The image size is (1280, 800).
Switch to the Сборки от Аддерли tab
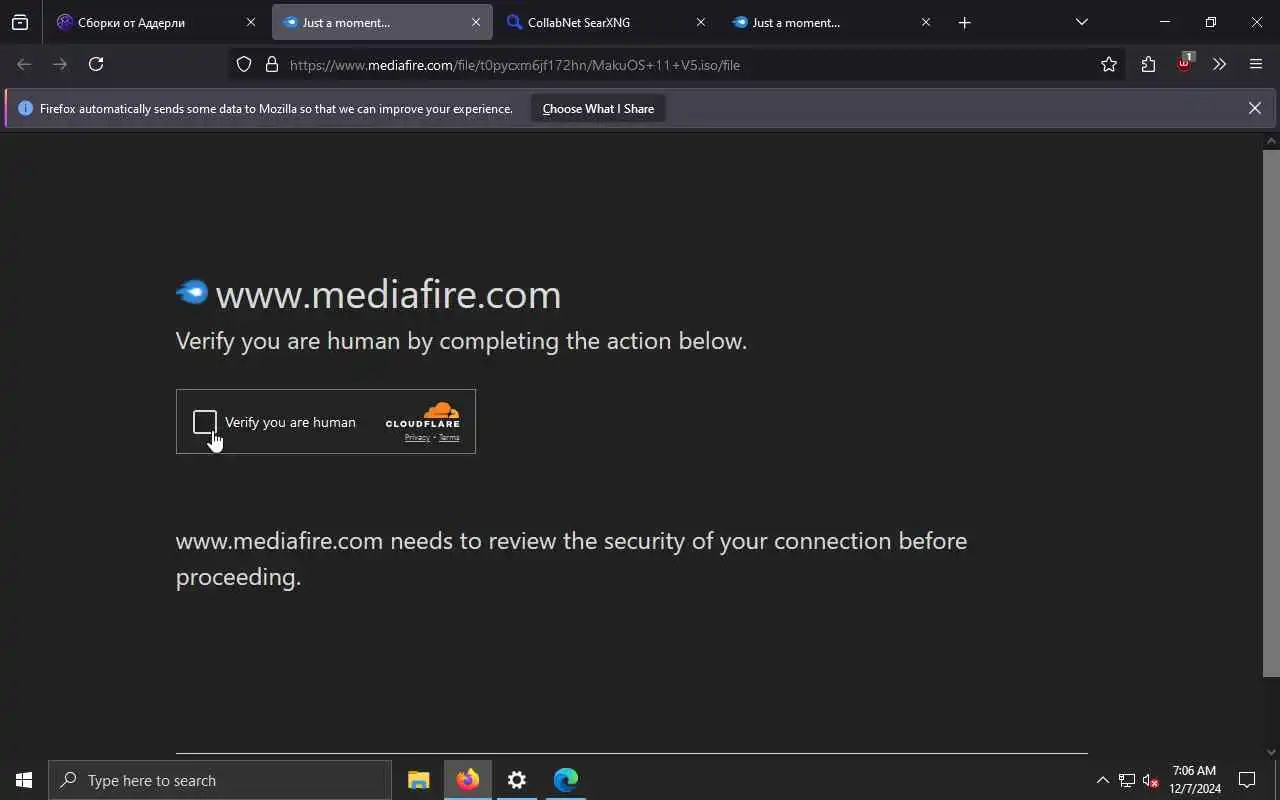(x=157, y=22)
